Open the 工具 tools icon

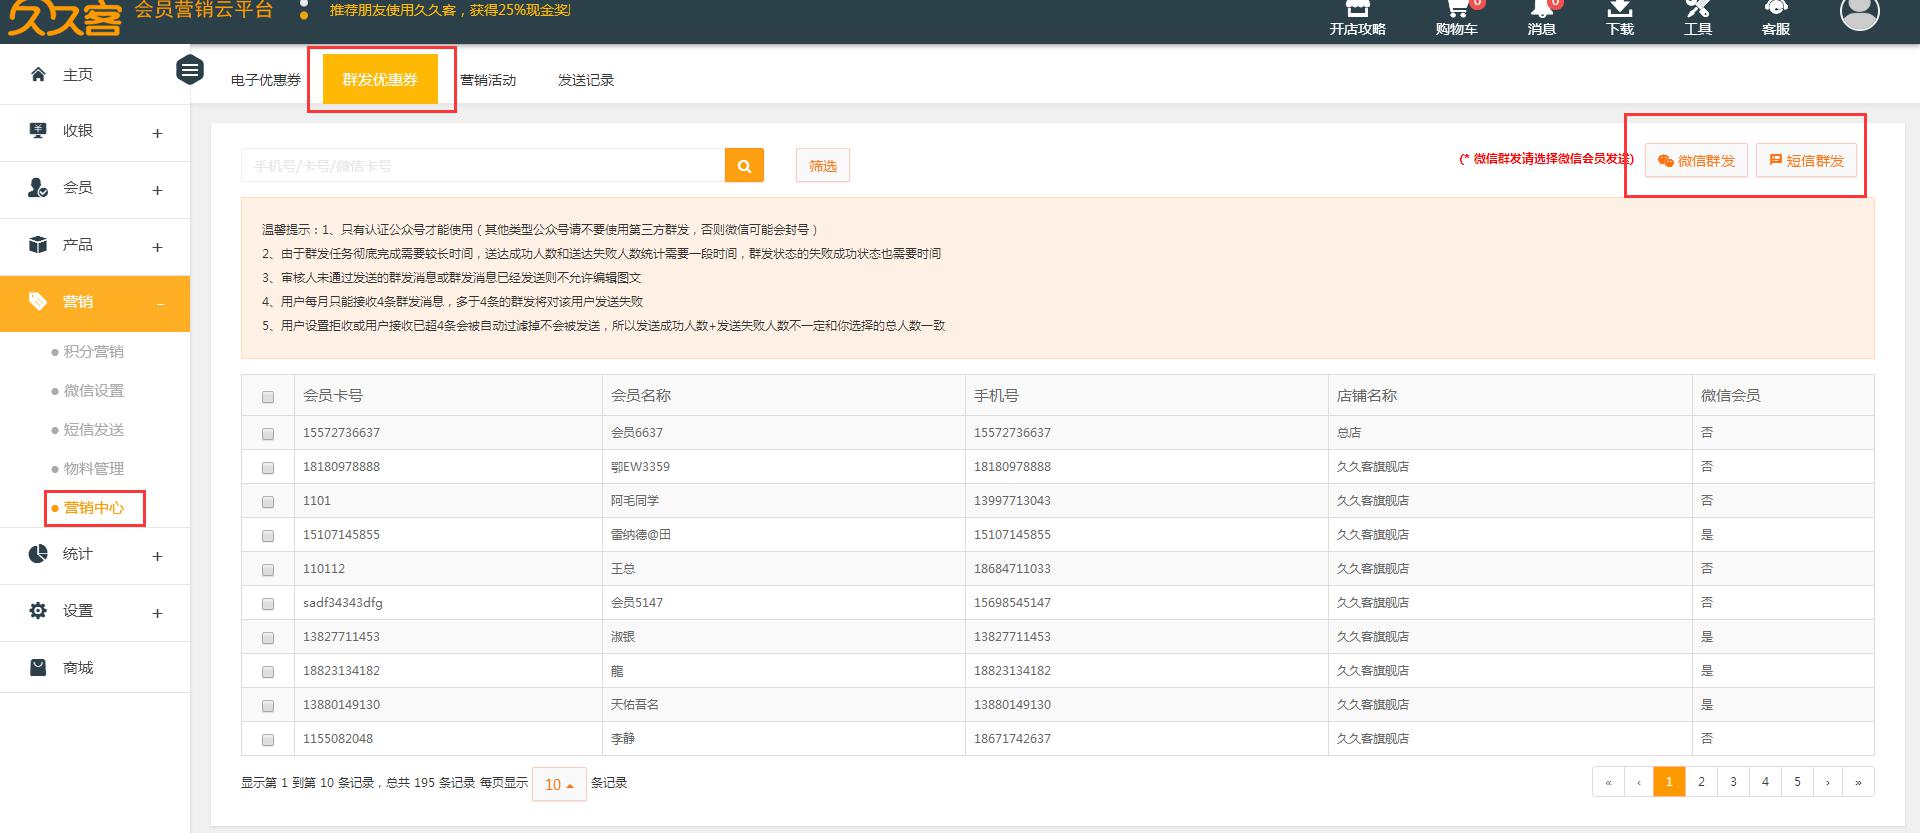point(1698,18)
